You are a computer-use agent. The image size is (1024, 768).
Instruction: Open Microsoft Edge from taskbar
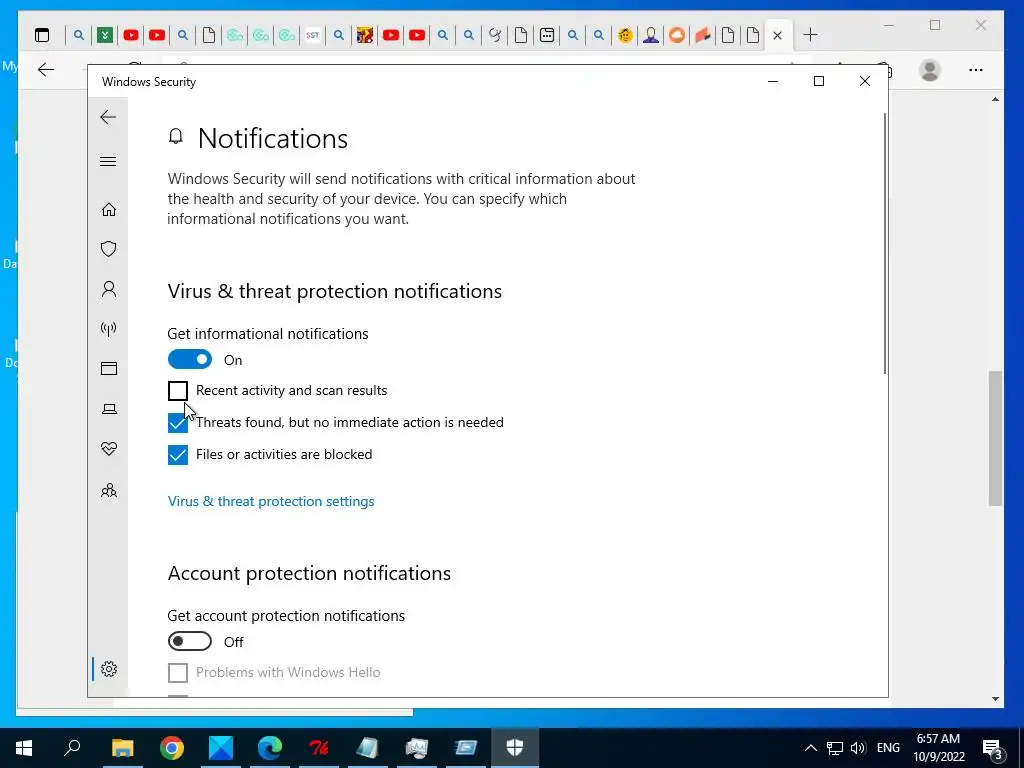pos(270,748)
